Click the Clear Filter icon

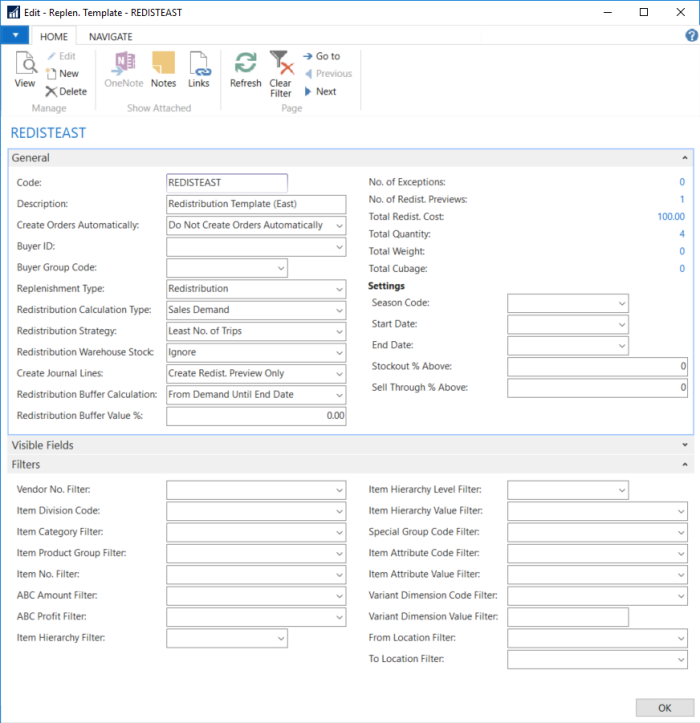[281, 72]
